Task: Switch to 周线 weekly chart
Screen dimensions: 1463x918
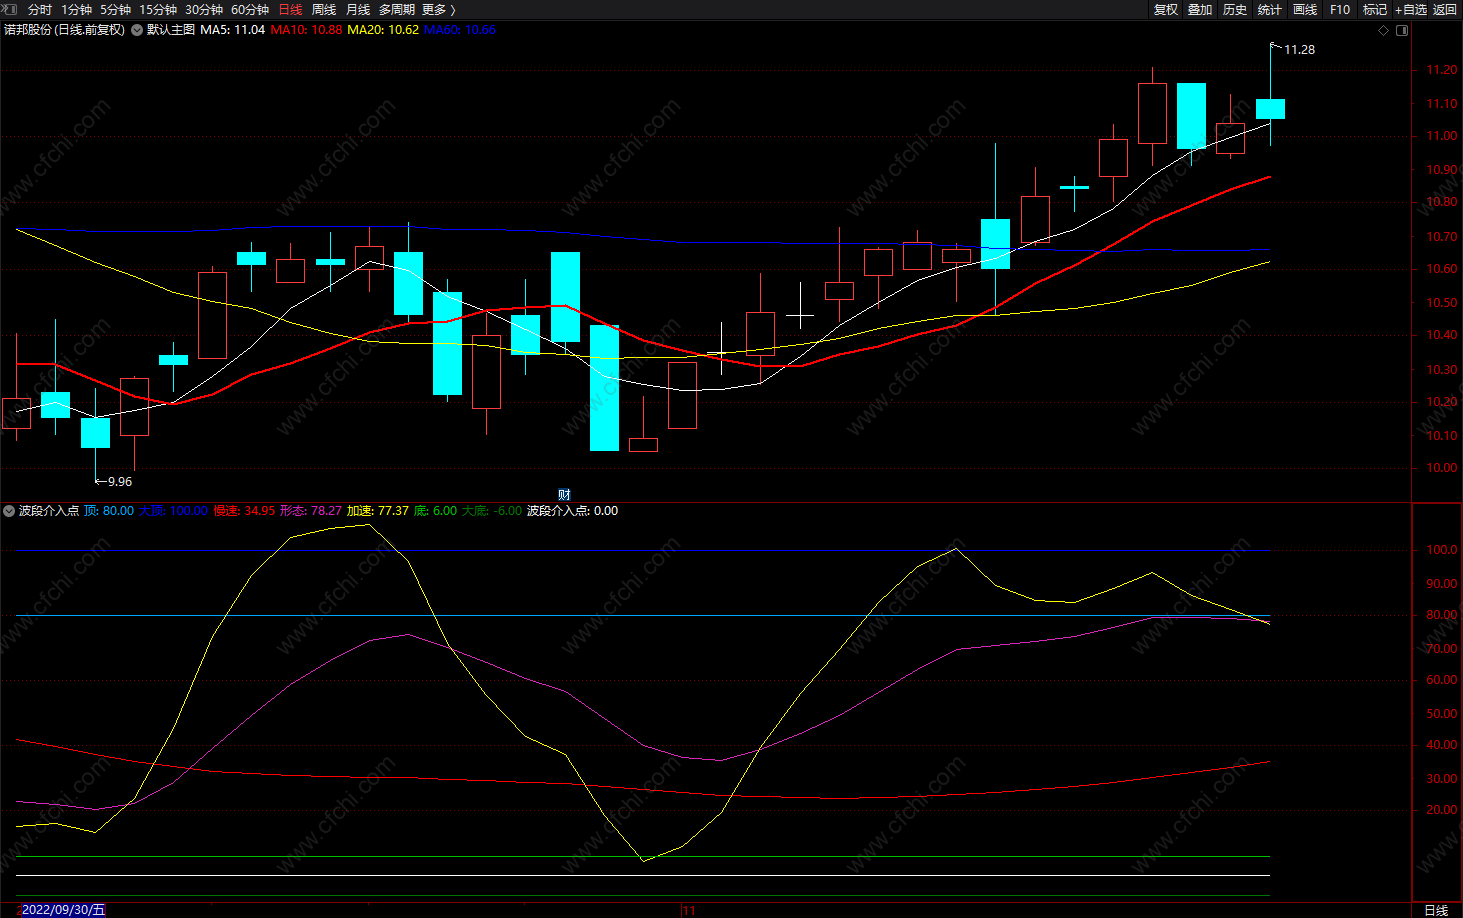Action: pos(324,9)
